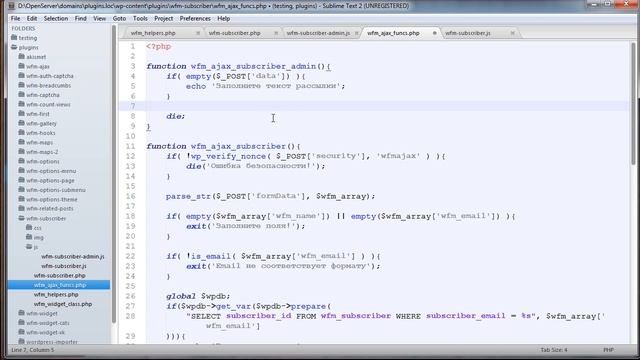Open the Preferences menu
Screen dimensions: 640x360
[195, 18]
